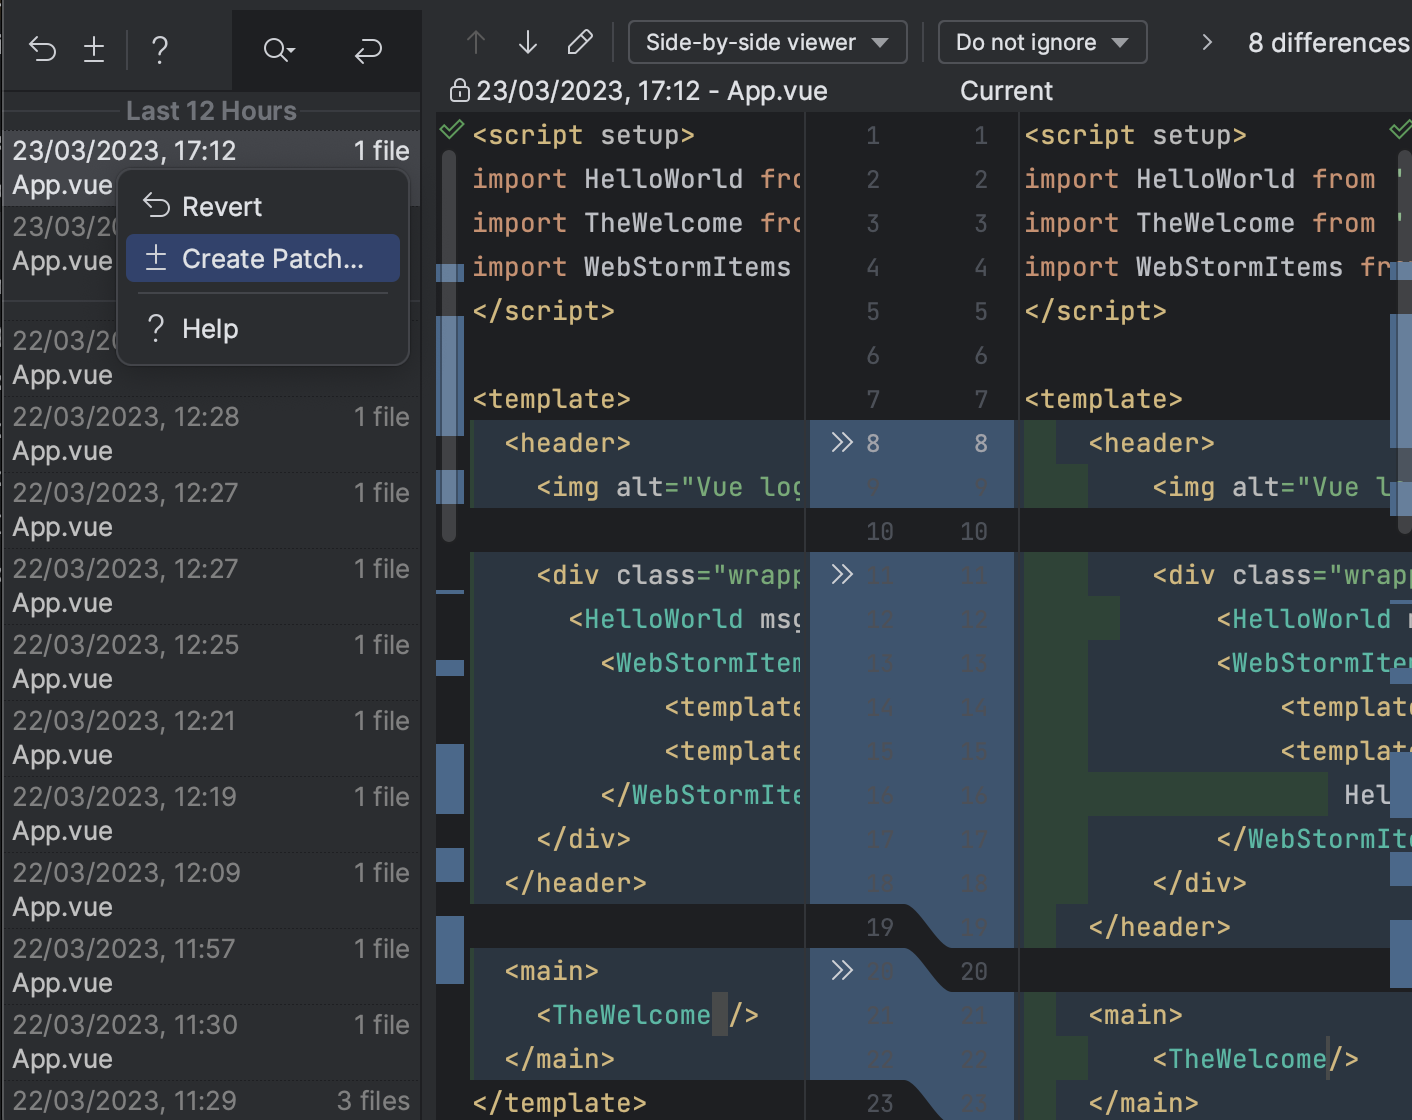The image size is (1412, 1120).
Task: Jump to next difference arrow
Action: click(528, 42)
